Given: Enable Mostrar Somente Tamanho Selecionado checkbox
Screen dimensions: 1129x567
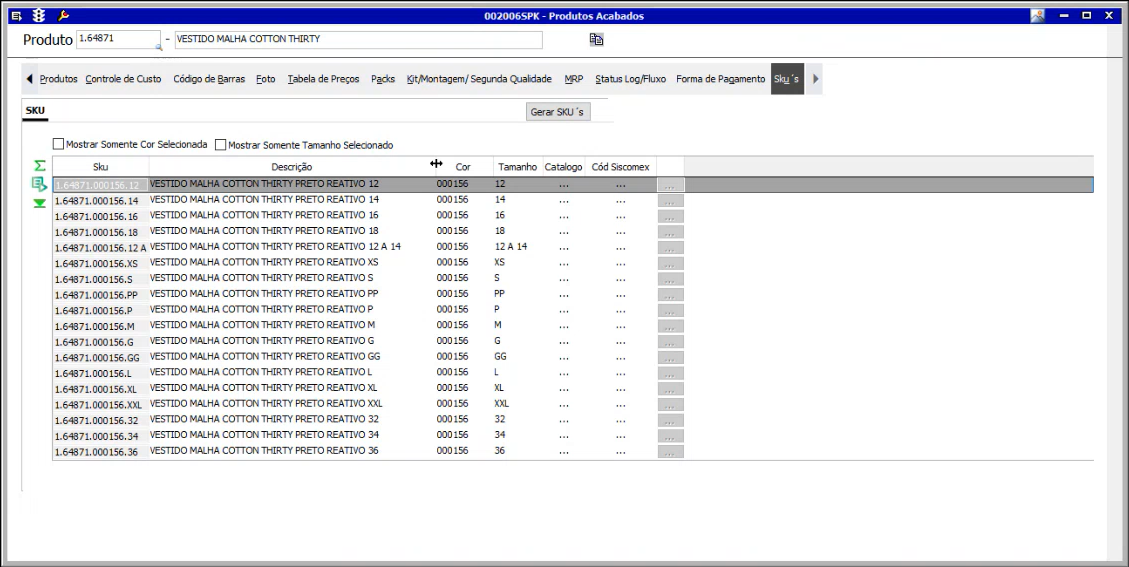Looking at the screenshot, I should (x=220, y=145).
